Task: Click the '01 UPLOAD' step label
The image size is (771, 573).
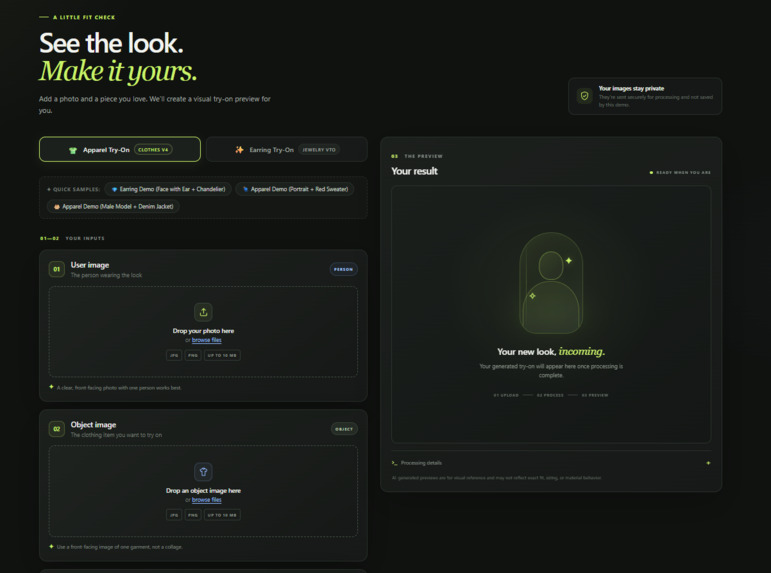Action: pyautogui.click(x=505, y=395)
